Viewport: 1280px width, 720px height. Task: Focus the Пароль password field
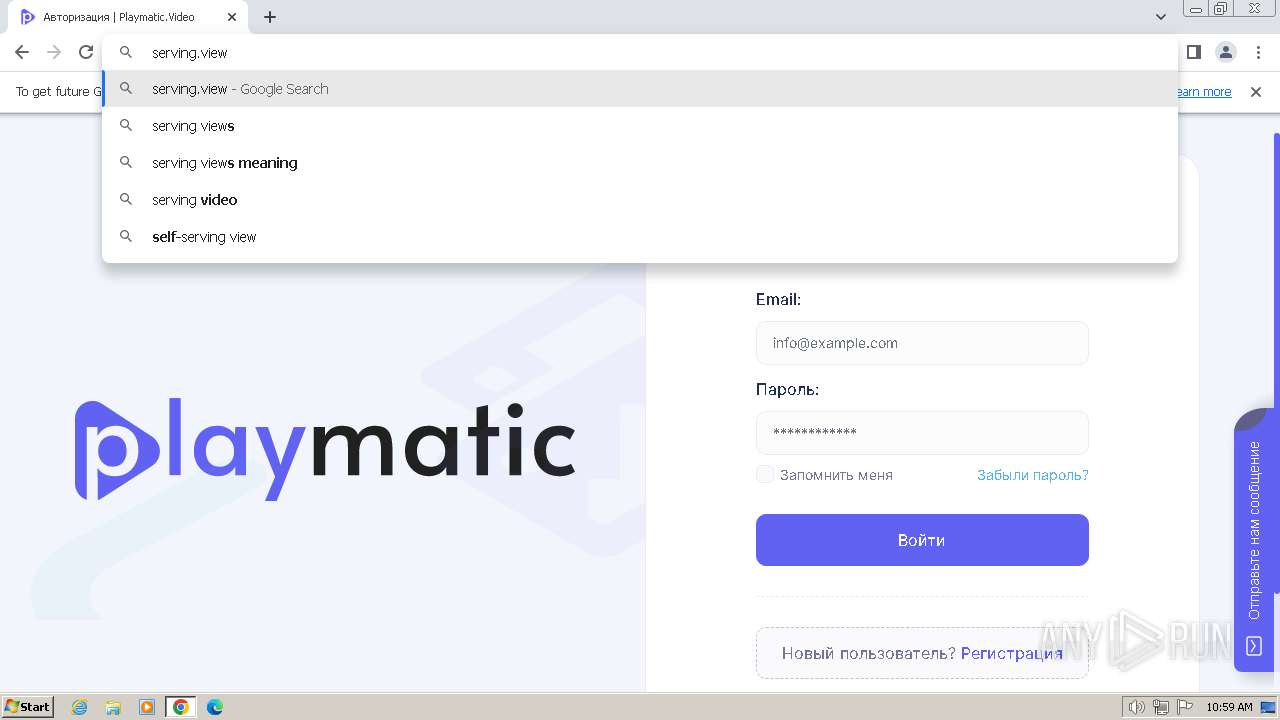922,433
